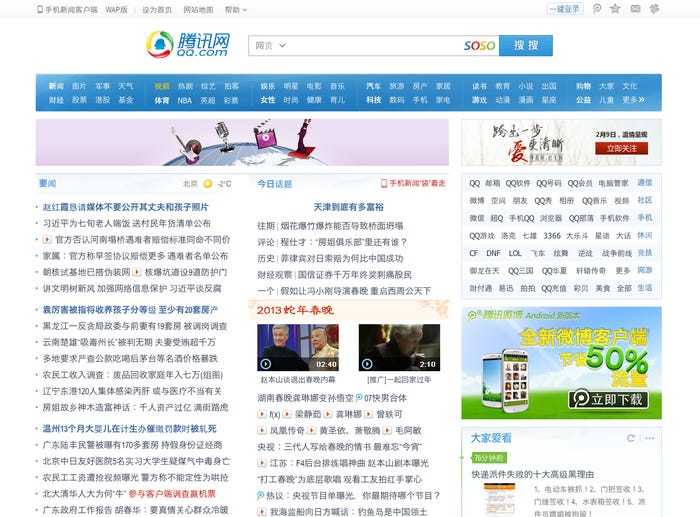The height and width of the screenshot is (517, 700).
Task: Click the entertainment banner with microphone and guitar
Action: click(242, 142)
